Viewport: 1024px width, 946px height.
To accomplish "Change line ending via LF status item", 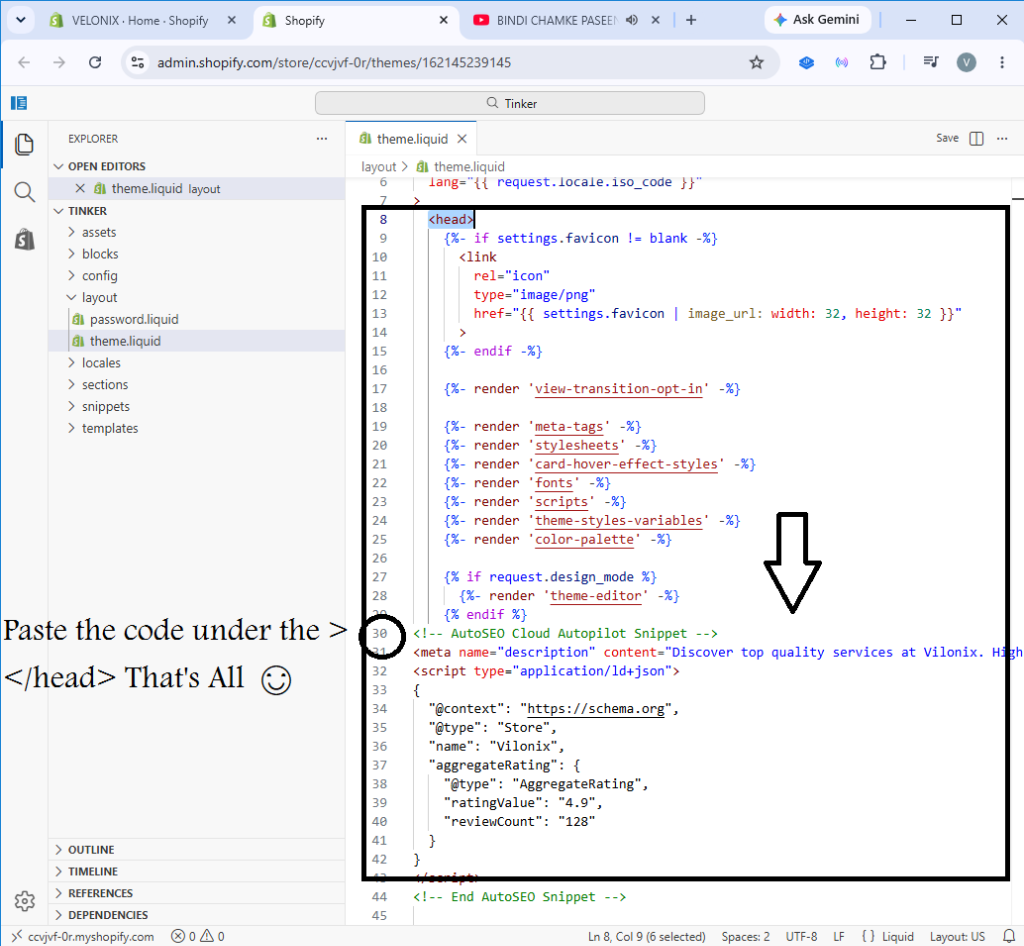I will (x=839, y=936).
